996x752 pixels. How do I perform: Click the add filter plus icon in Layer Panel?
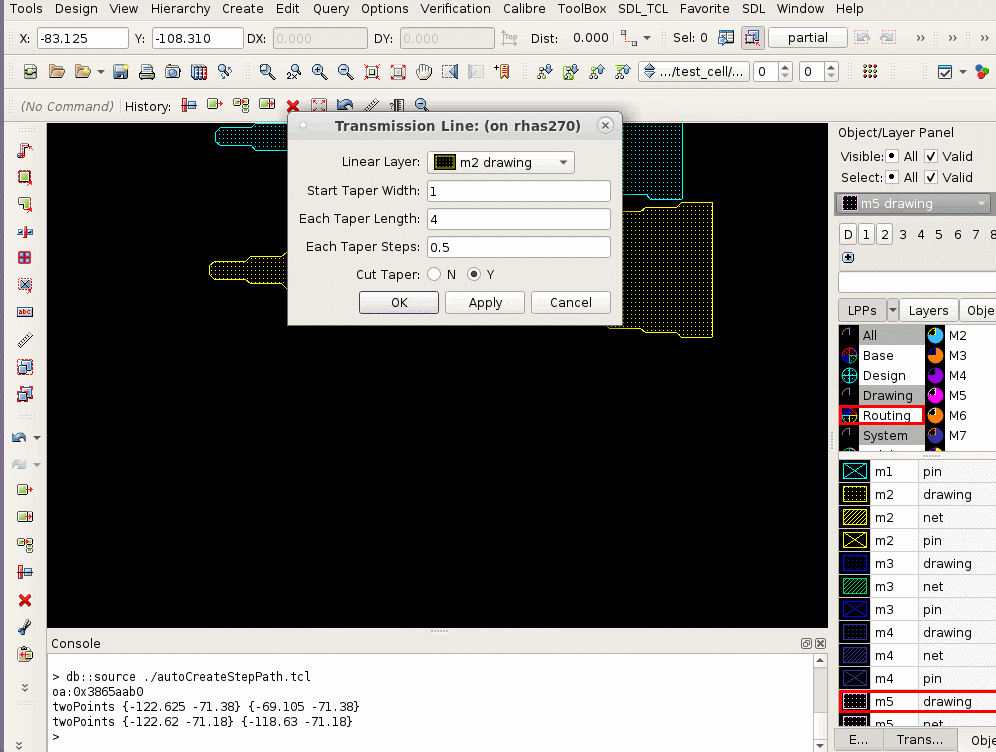point(848,257)
